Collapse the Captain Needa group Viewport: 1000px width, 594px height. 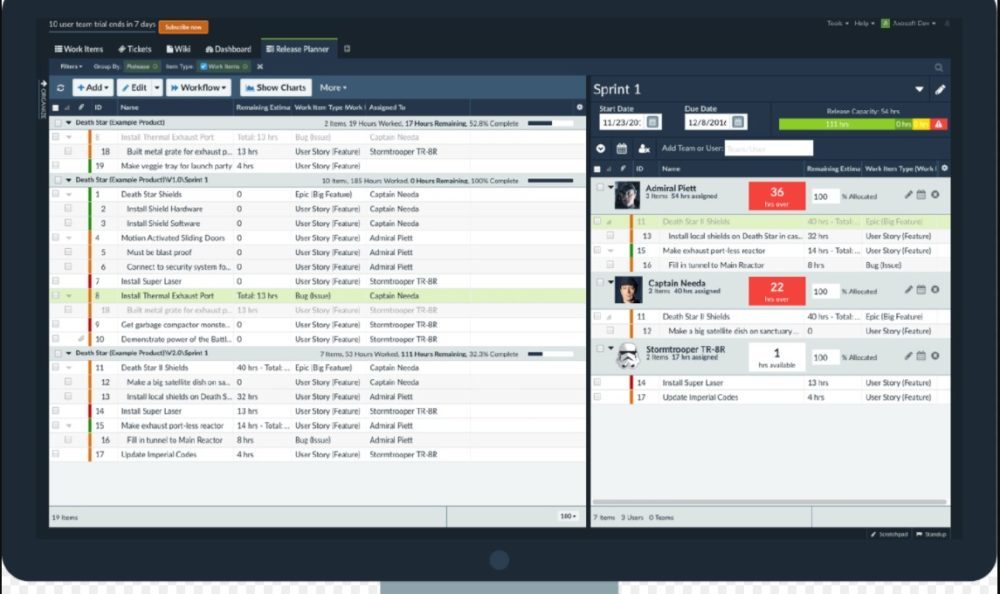coord(610,283)
